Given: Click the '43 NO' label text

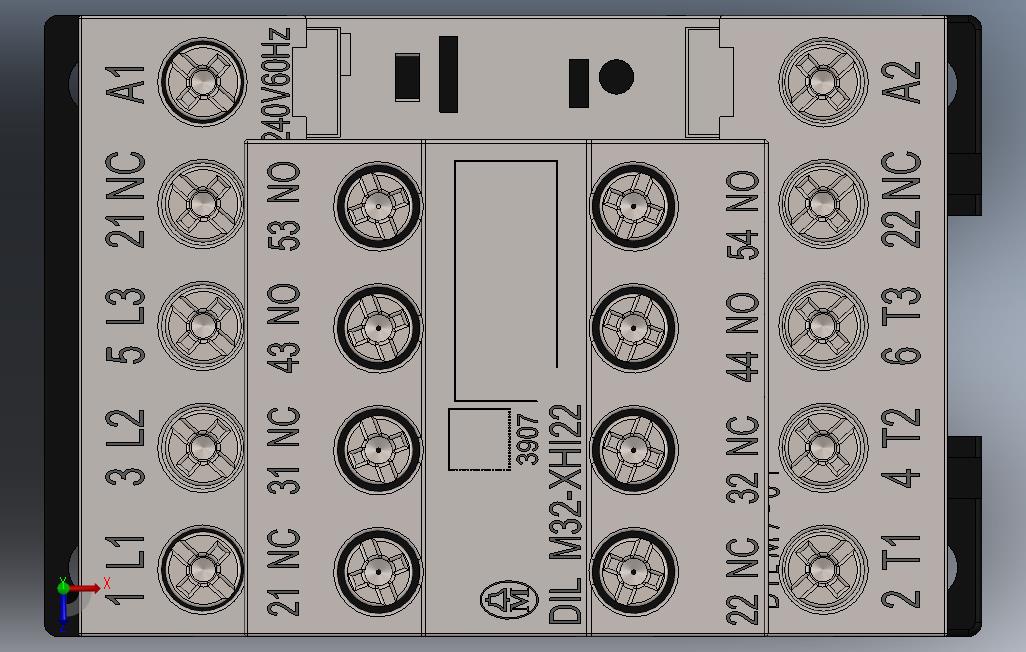Looking at the screenshot, I should [x=285, y=328].
